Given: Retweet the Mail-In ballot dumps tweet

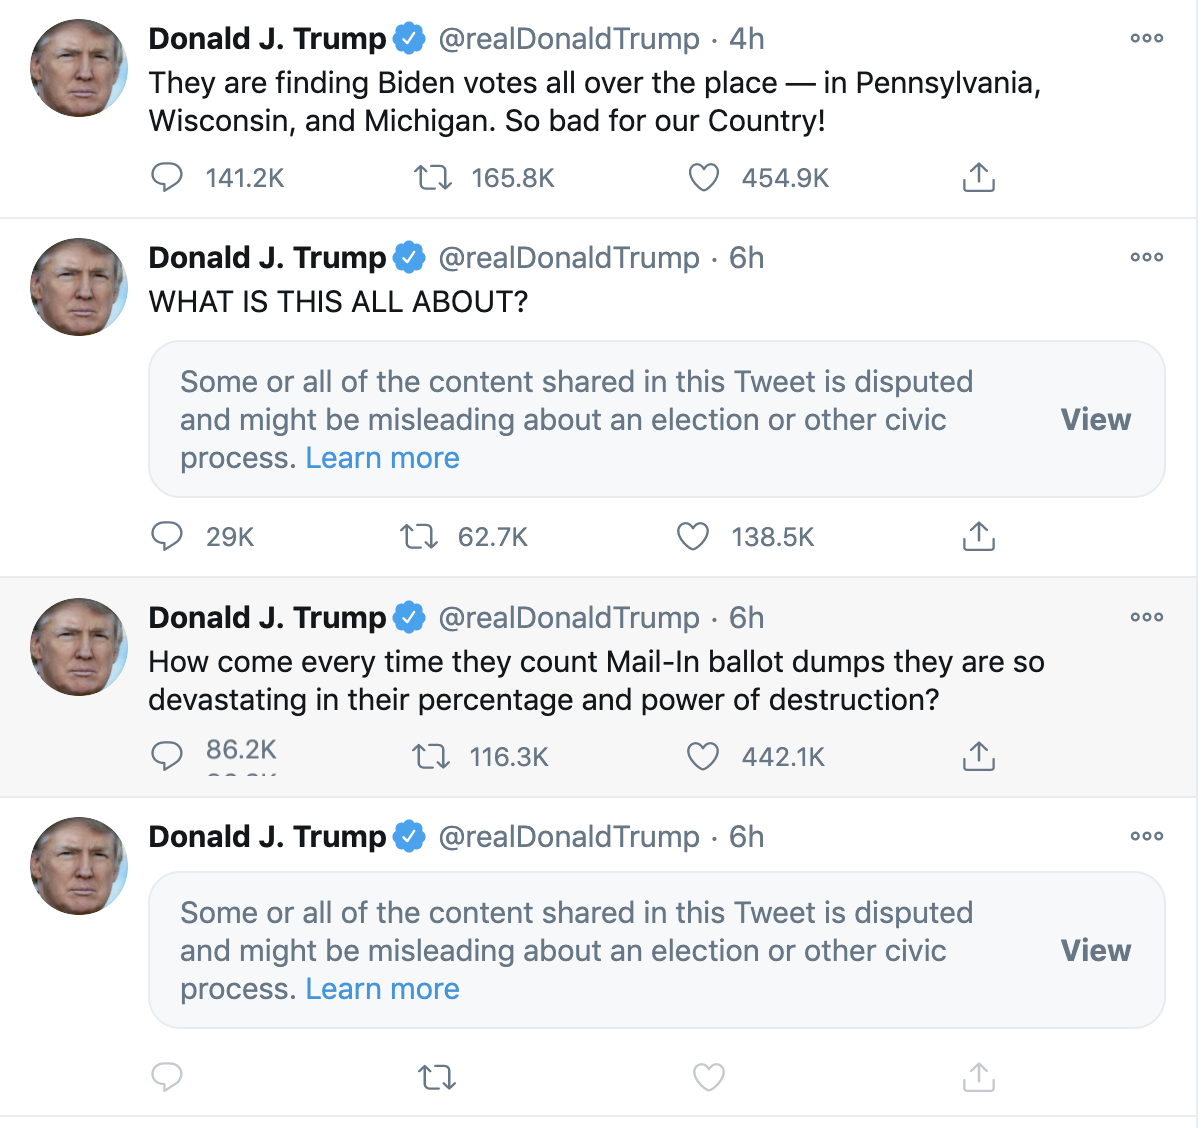Looking at the screenshot, I should pyautogui.click(x=431, y=757).
